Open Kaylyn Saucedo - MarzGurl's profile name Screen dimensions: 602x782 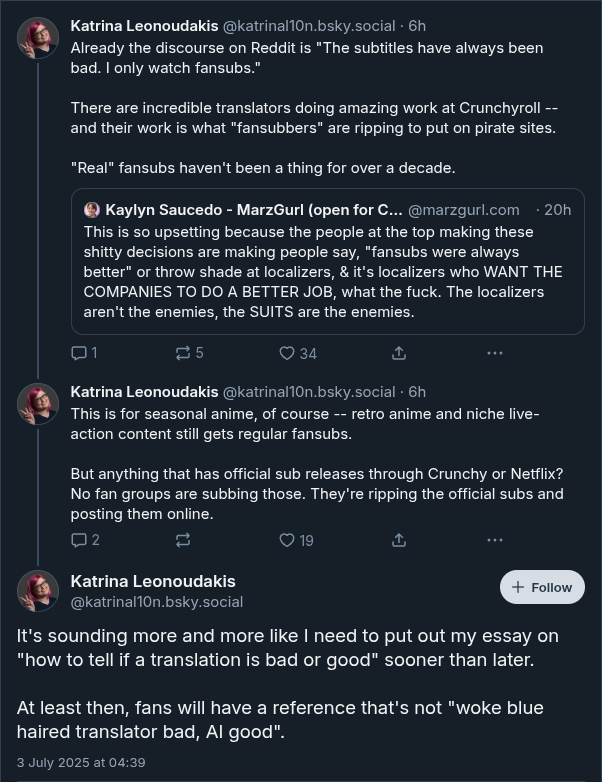click(x=254, y=210)
